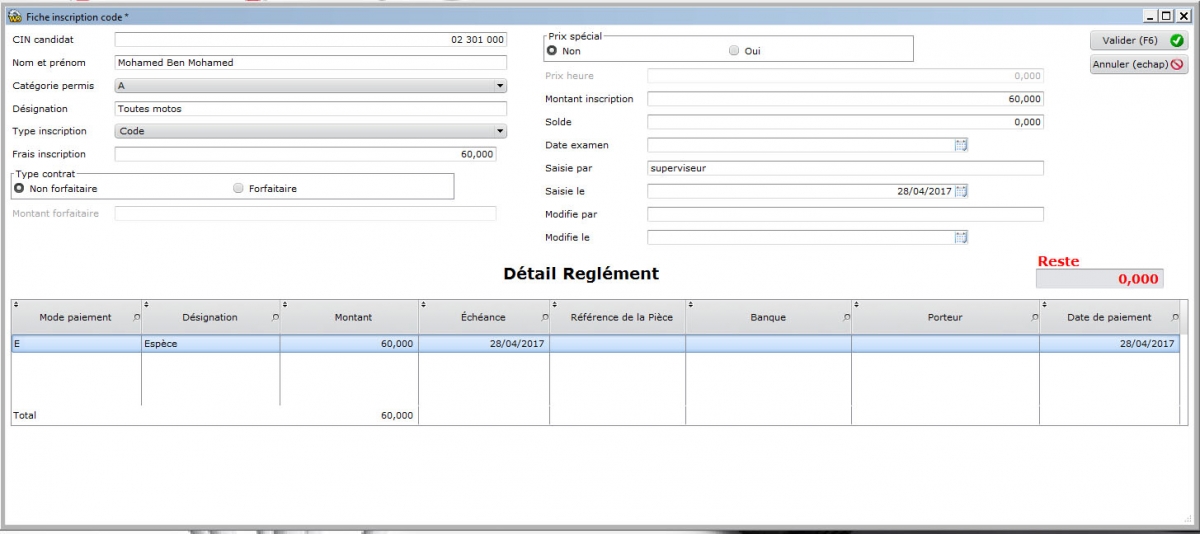Click the Valider (F6) button

pyautogui.click(x=1138, y=41)
